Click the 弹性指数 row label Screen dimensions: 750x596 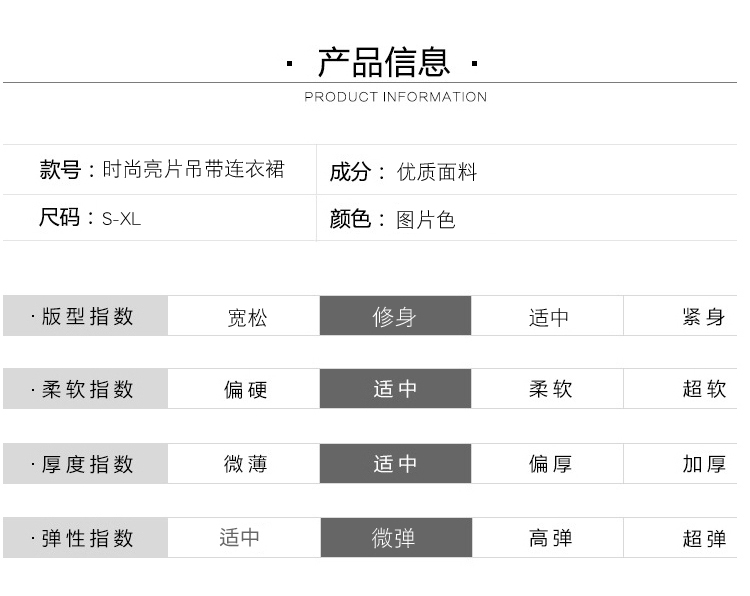point(85,538)
